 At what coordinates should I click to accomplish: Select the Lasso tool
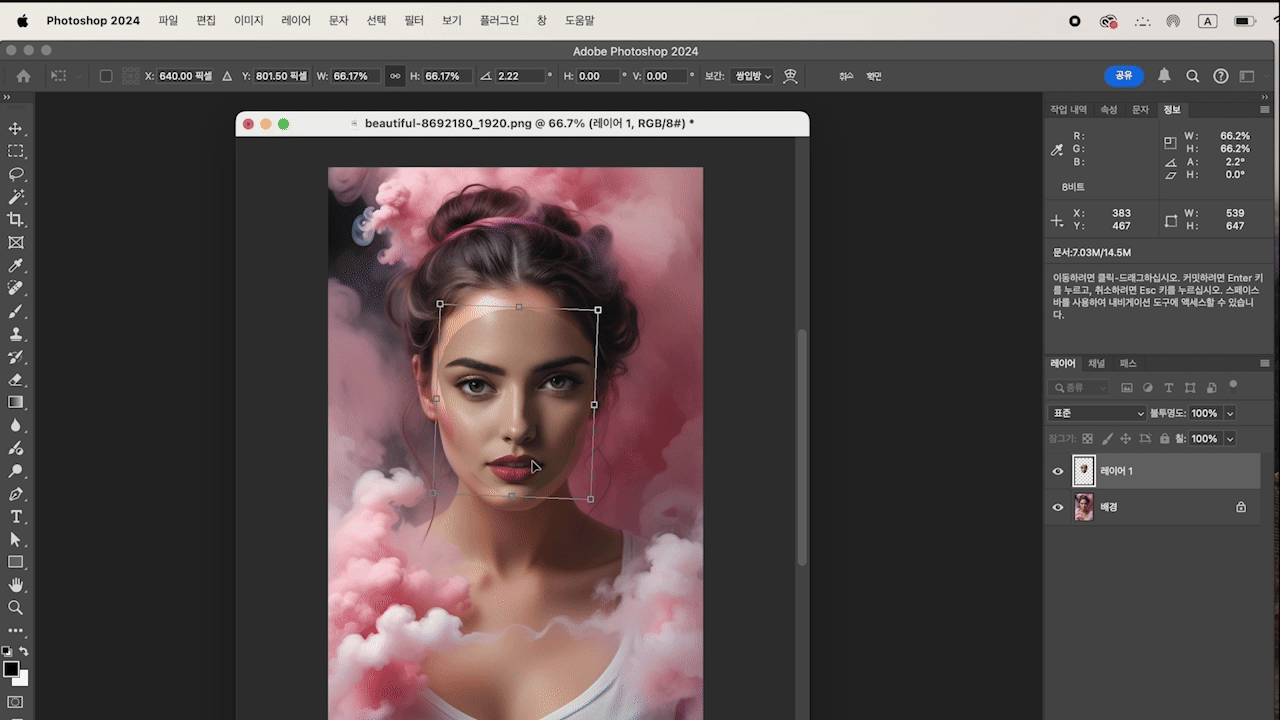pyautogui.click(x=16, y=174)
